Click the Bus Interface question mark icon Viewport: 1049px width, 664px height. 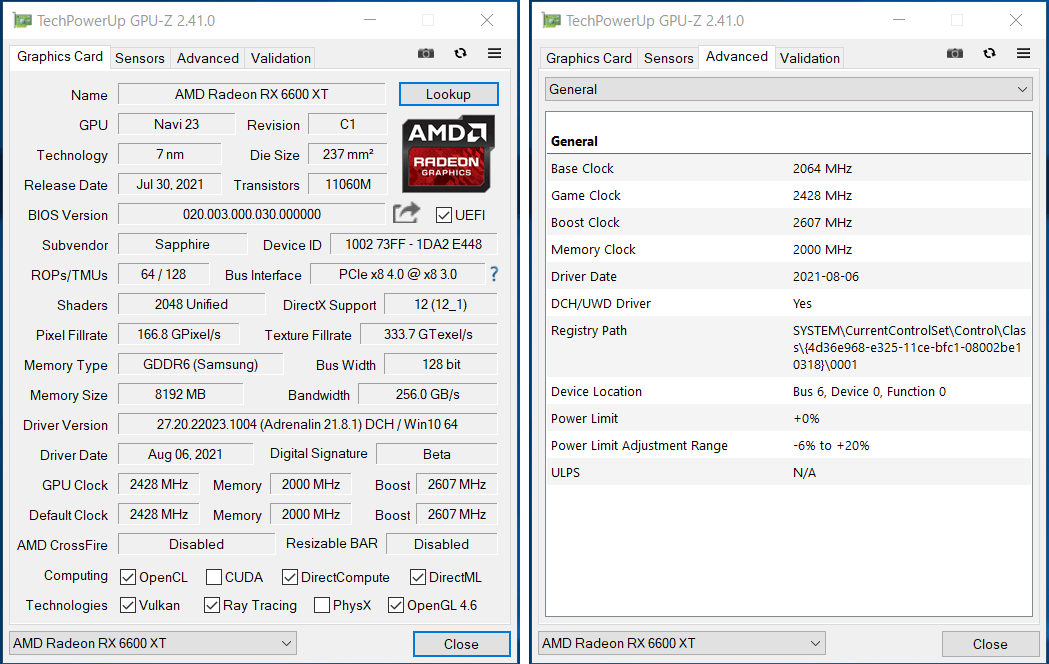coord(494,273)
